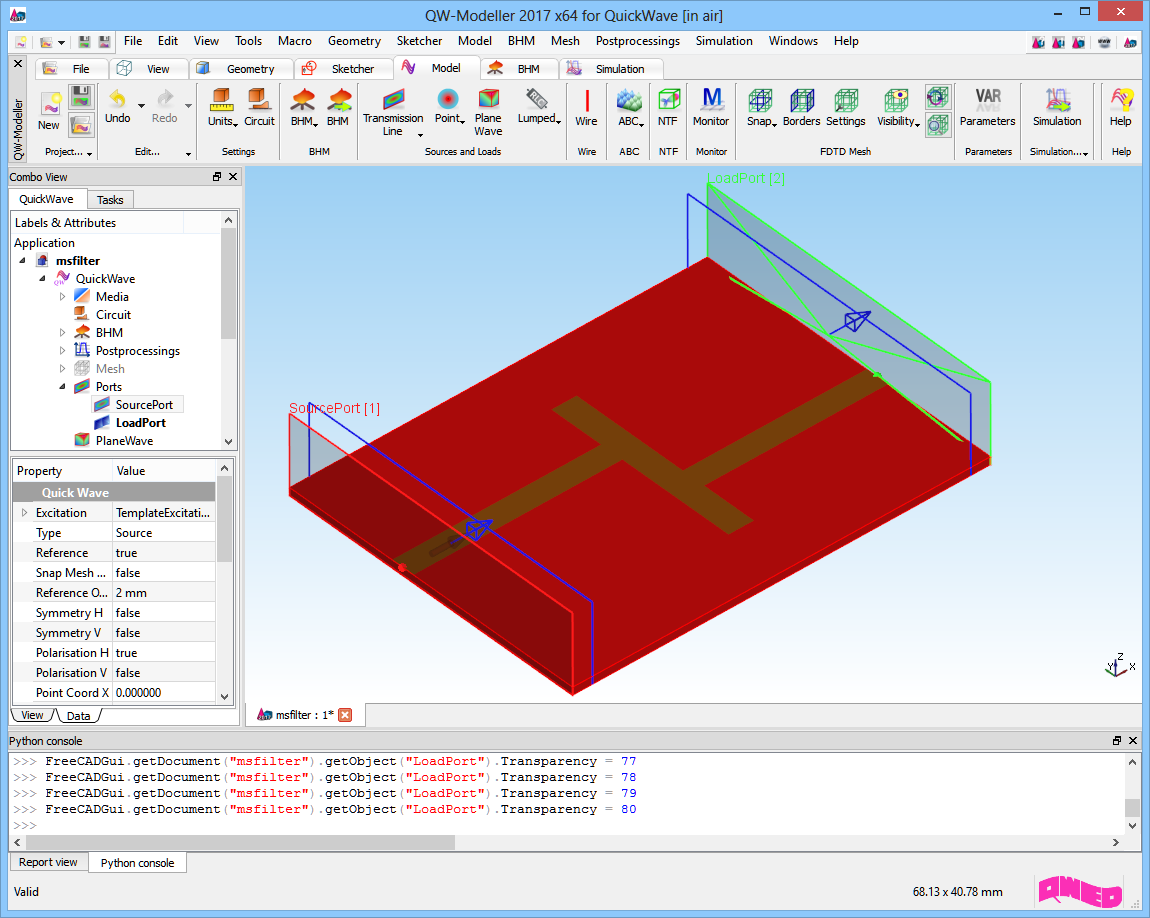This screenshot has width=1150, height=918.
Task: Click the Help icon in ribbon
Action: [1121, 100]
